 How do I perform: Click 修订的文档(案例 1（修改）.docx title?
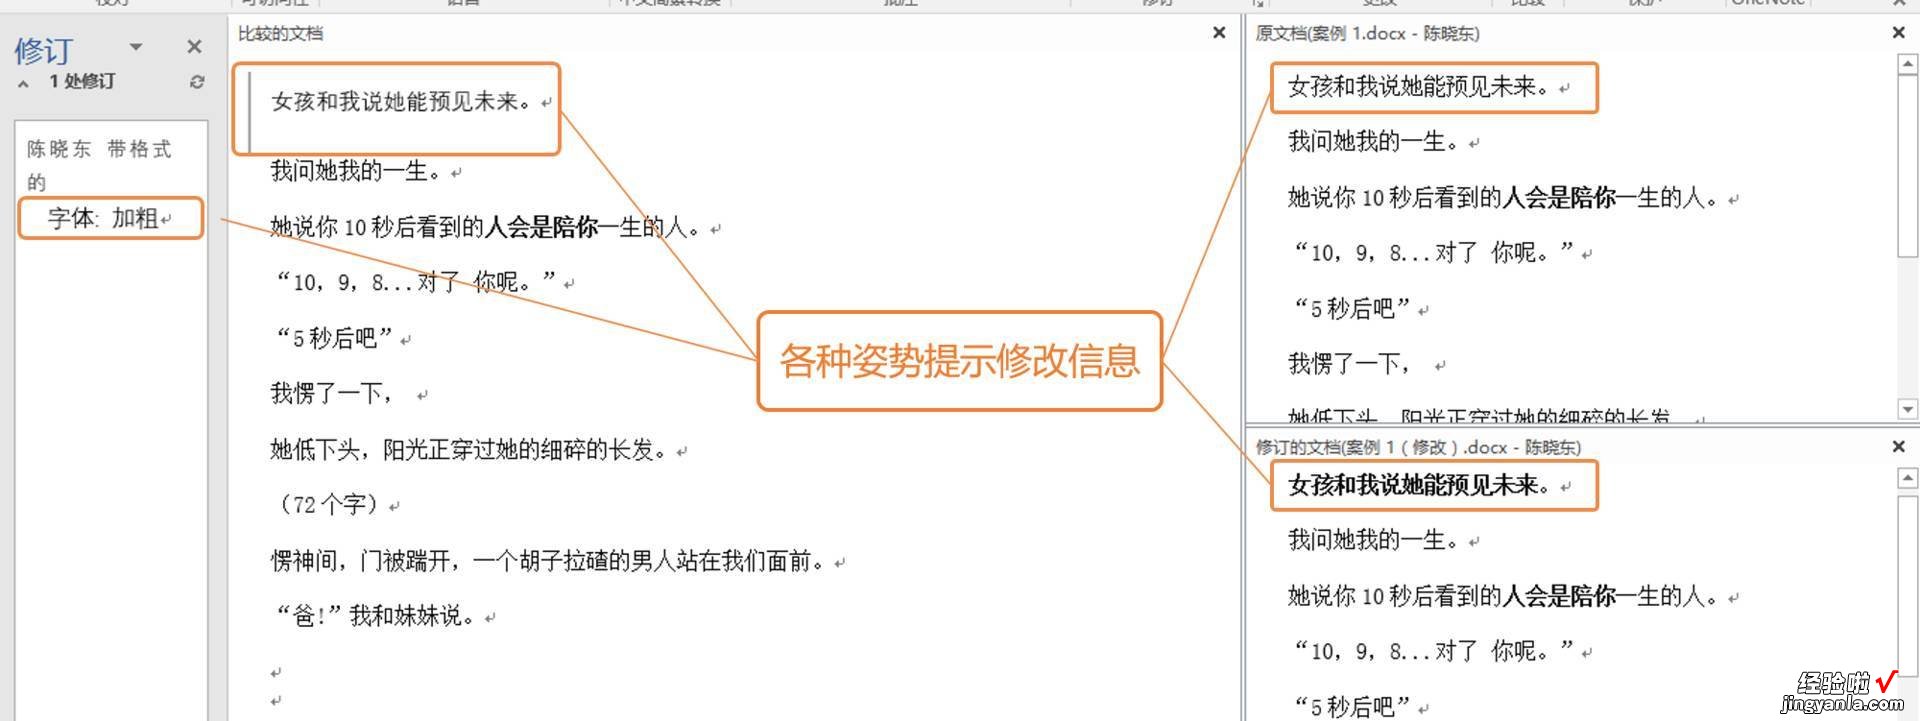[x=1418, y=446]
